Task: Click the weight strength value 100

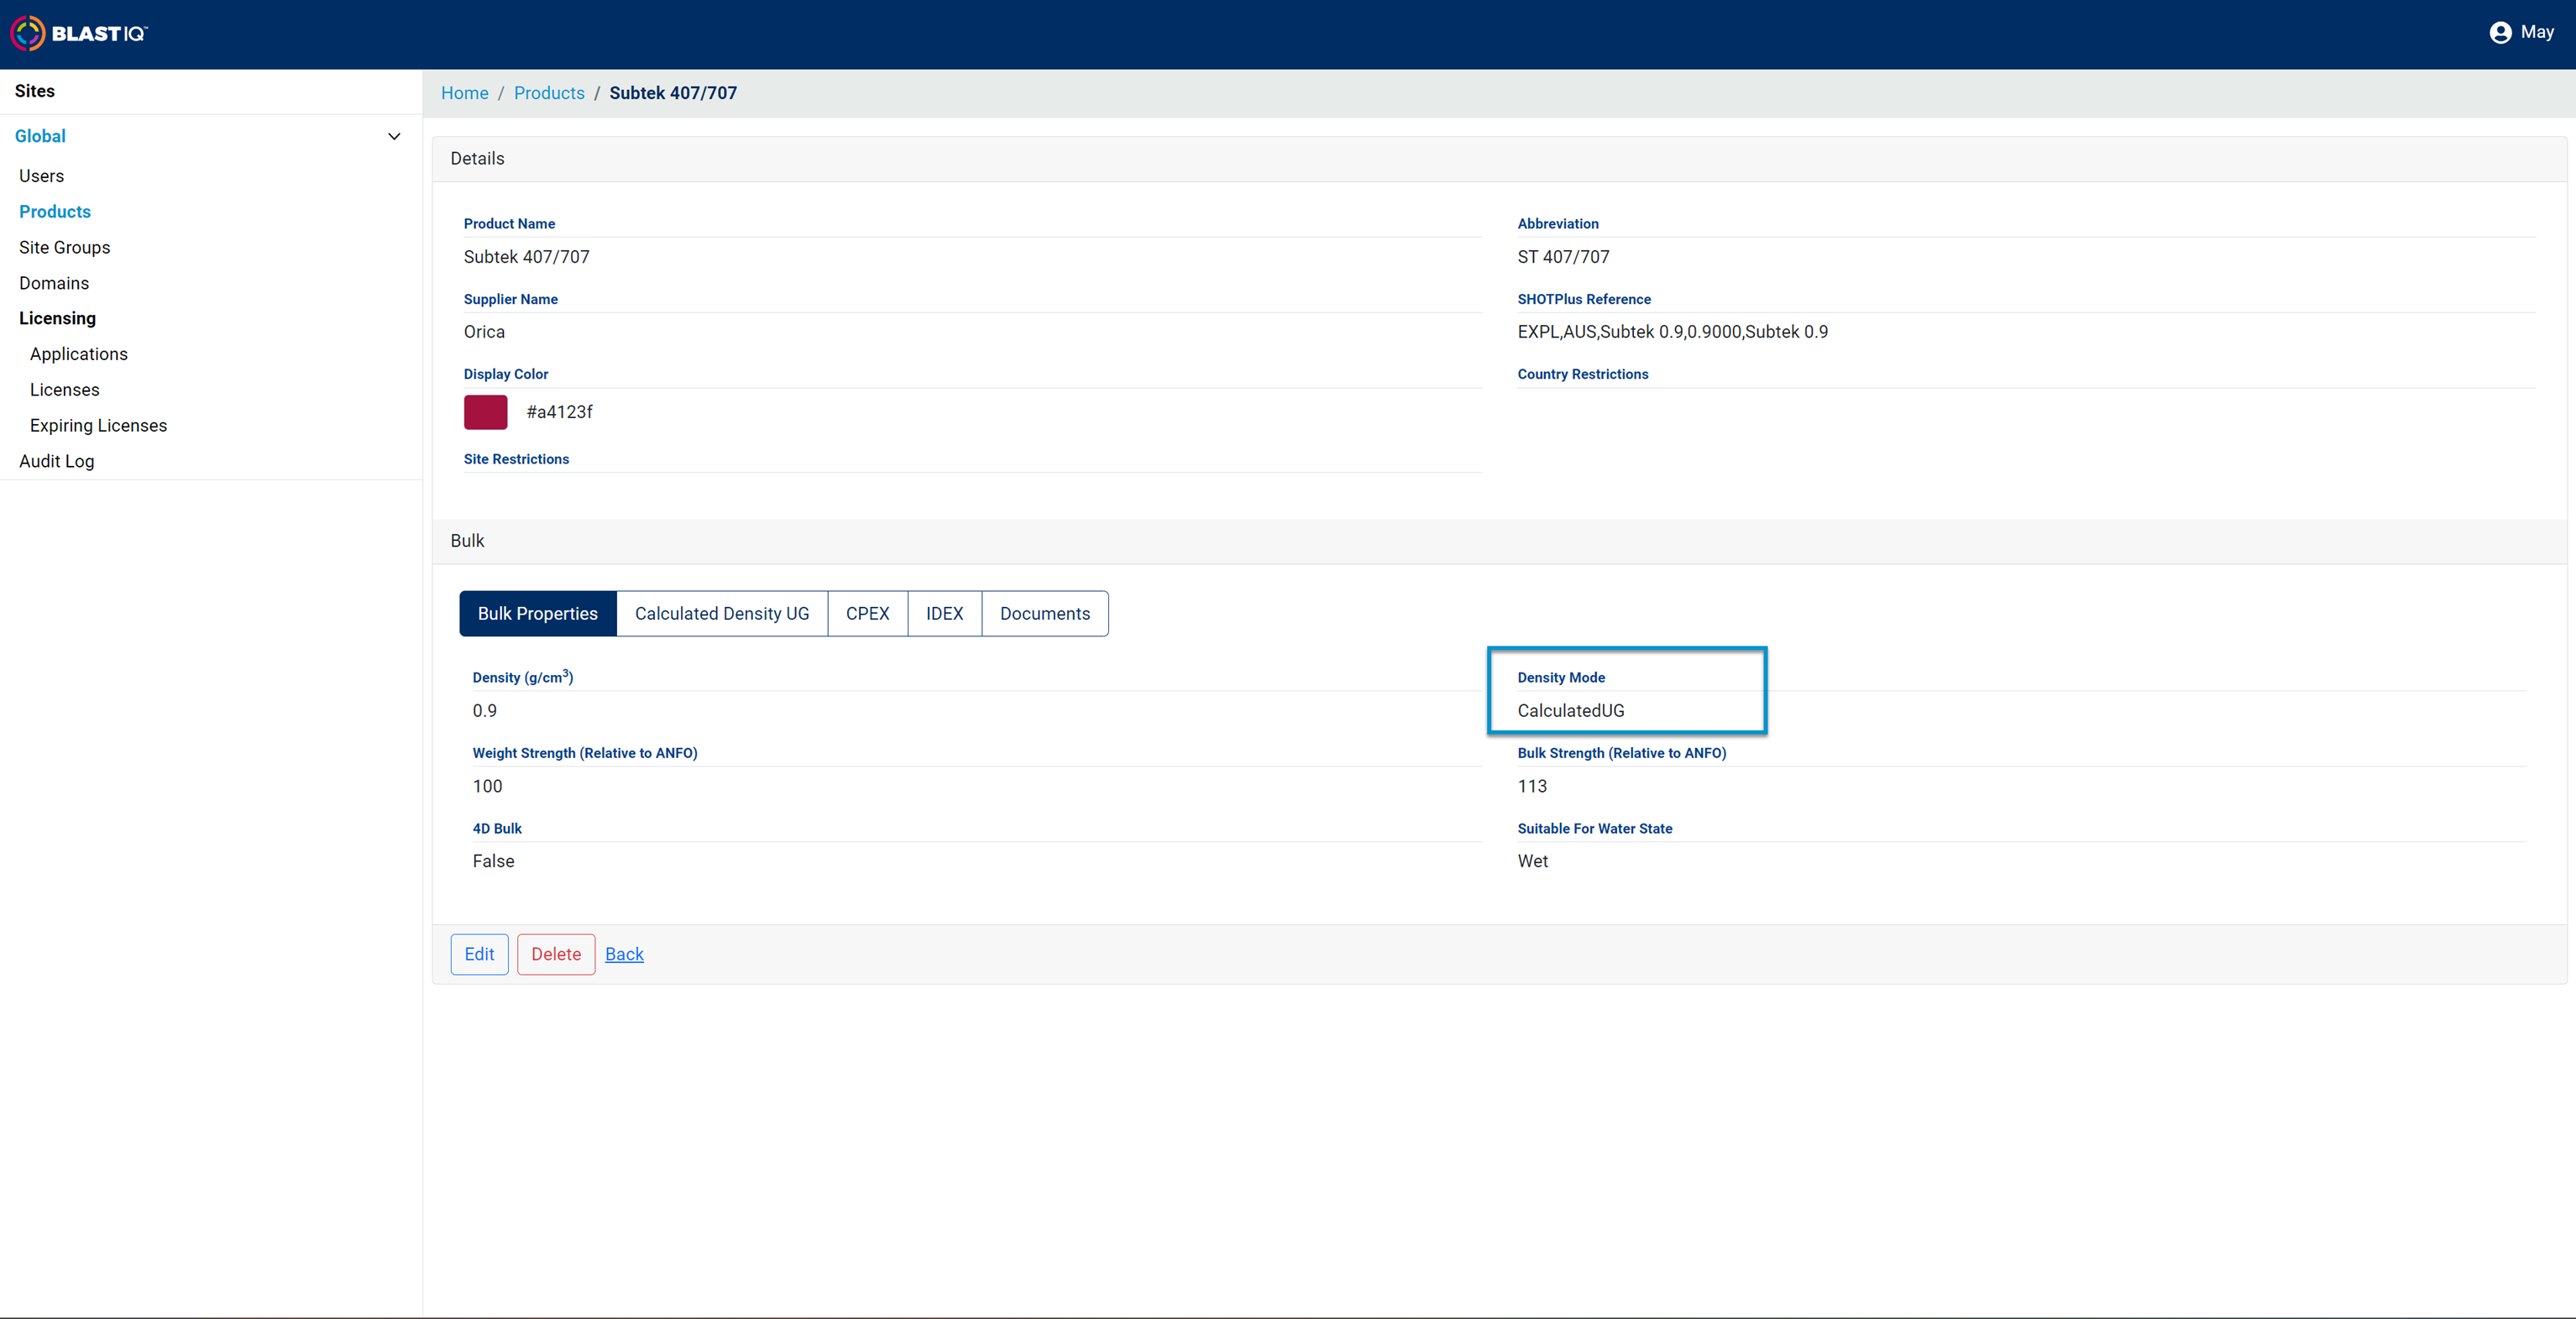Action: click(488, 786)
